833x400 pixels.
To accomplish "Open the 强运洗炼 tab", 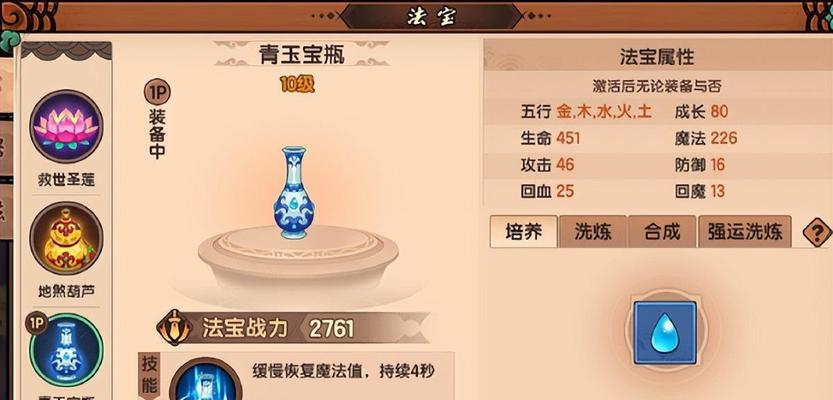I will coord(745,232).
